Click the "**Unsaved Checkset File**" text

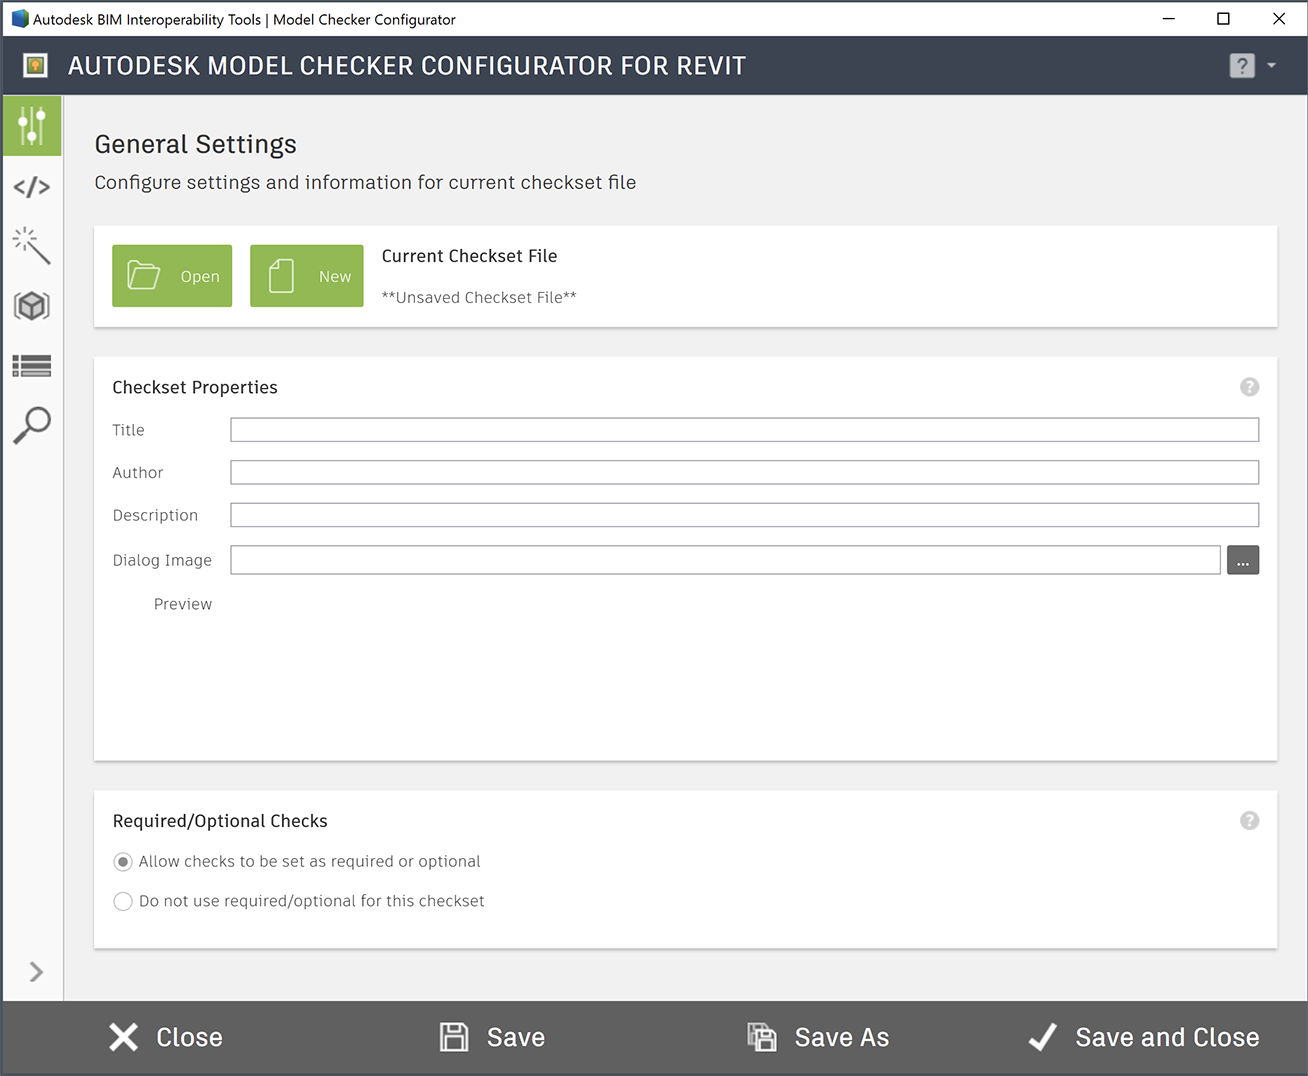[x=479, y=298]
